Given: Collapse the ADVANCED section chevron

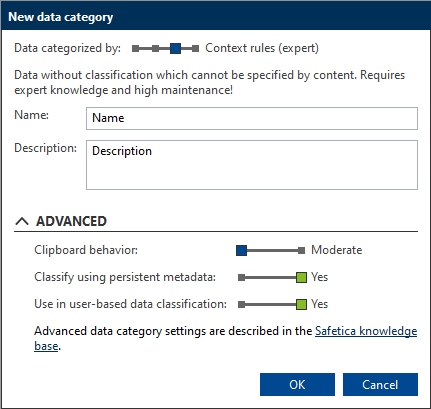Looking at the screenshot, I should coord(22,221).
